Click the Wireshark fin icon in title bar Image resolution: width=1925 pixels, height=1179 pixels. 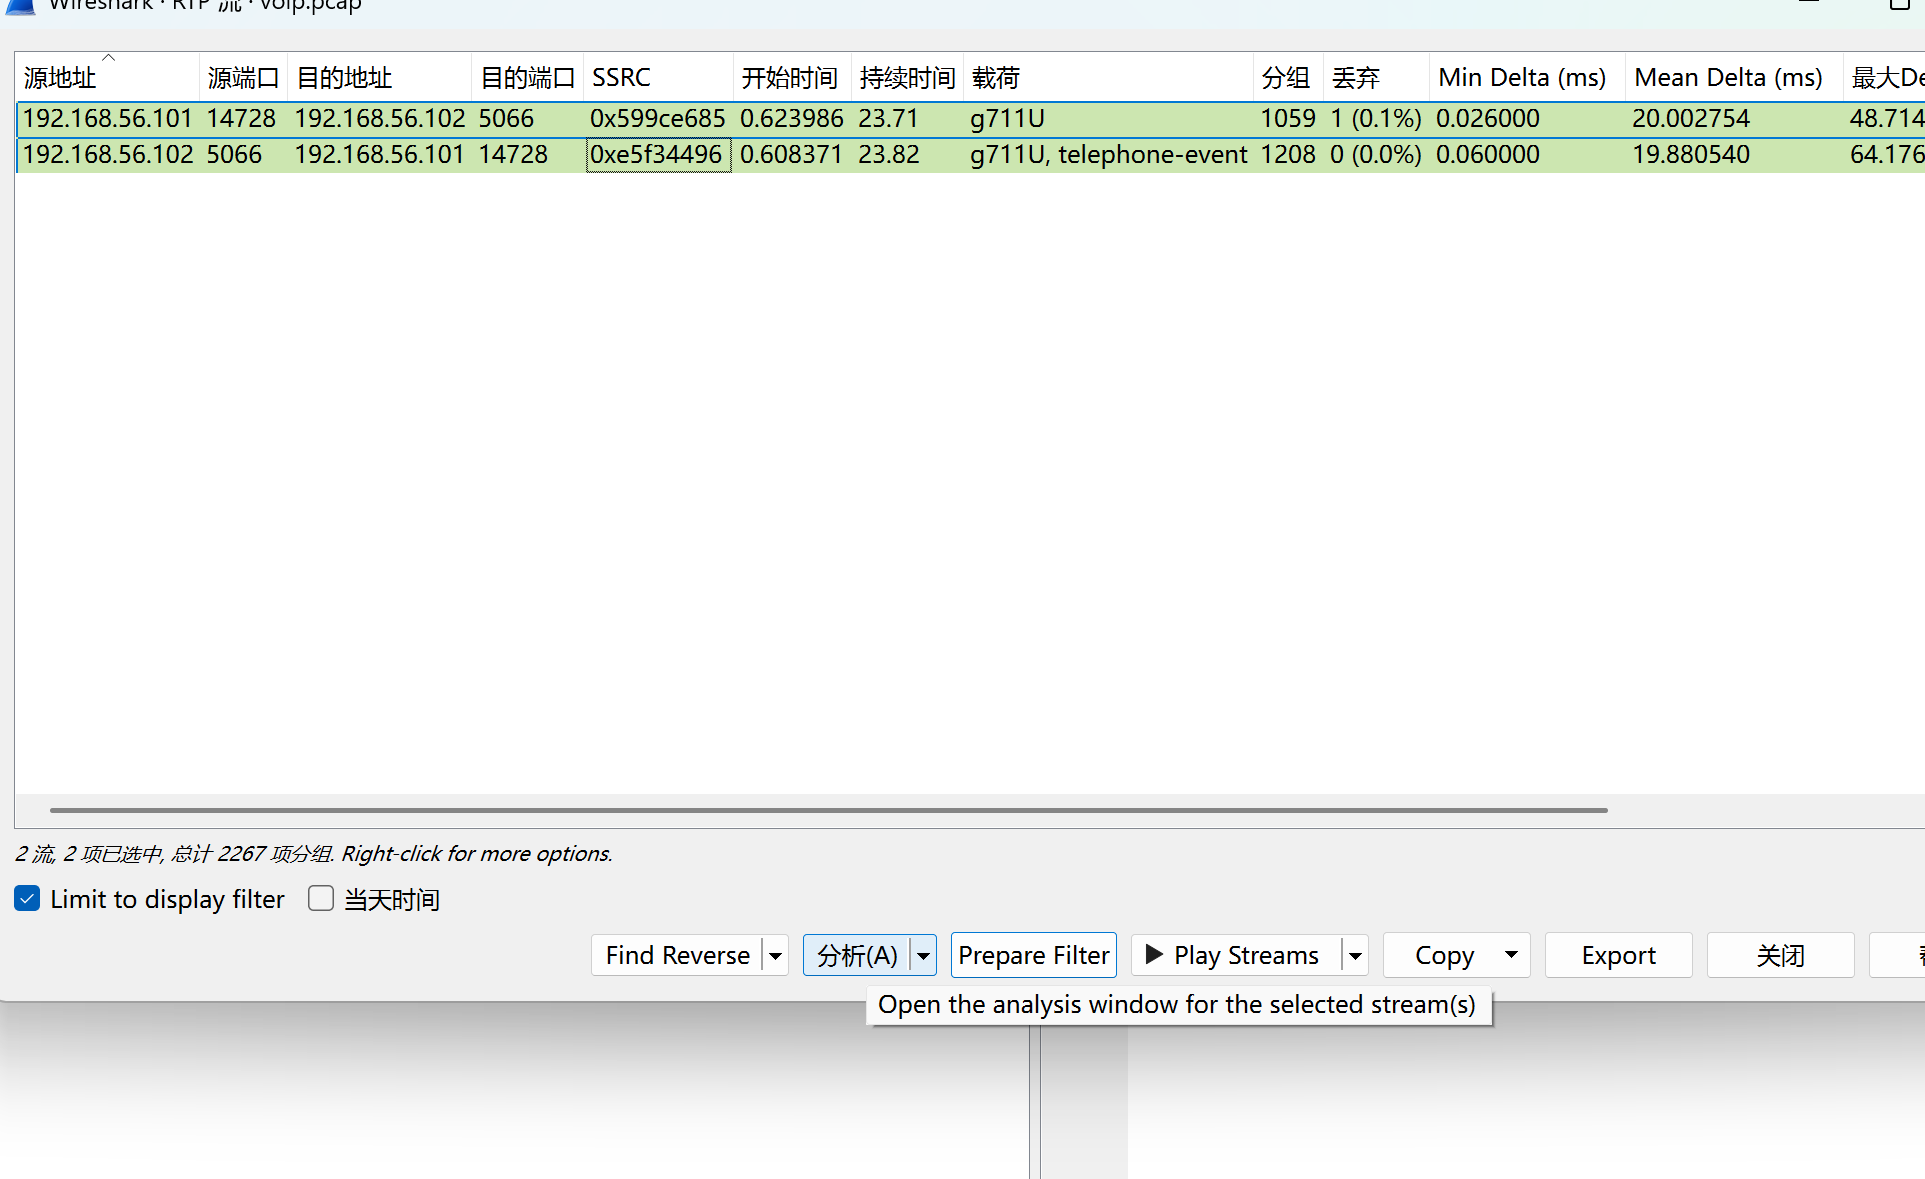20,6
